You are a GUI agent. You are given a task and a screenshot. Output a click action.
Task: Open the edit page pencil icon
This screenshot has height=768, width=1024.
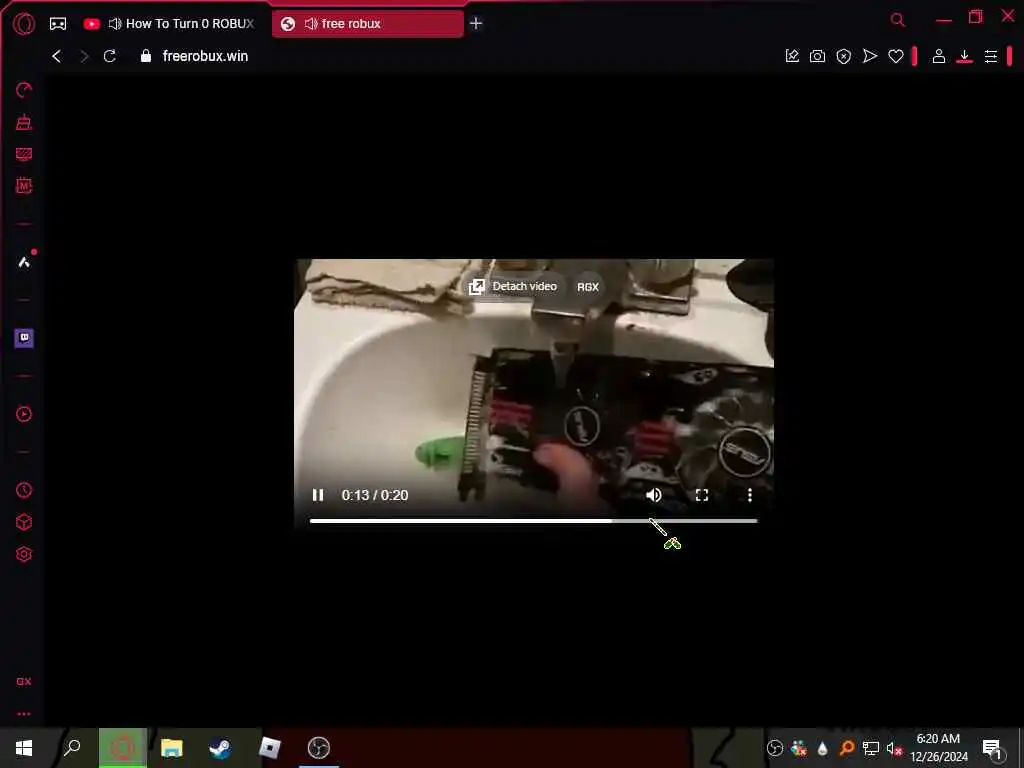coord(792,56)
